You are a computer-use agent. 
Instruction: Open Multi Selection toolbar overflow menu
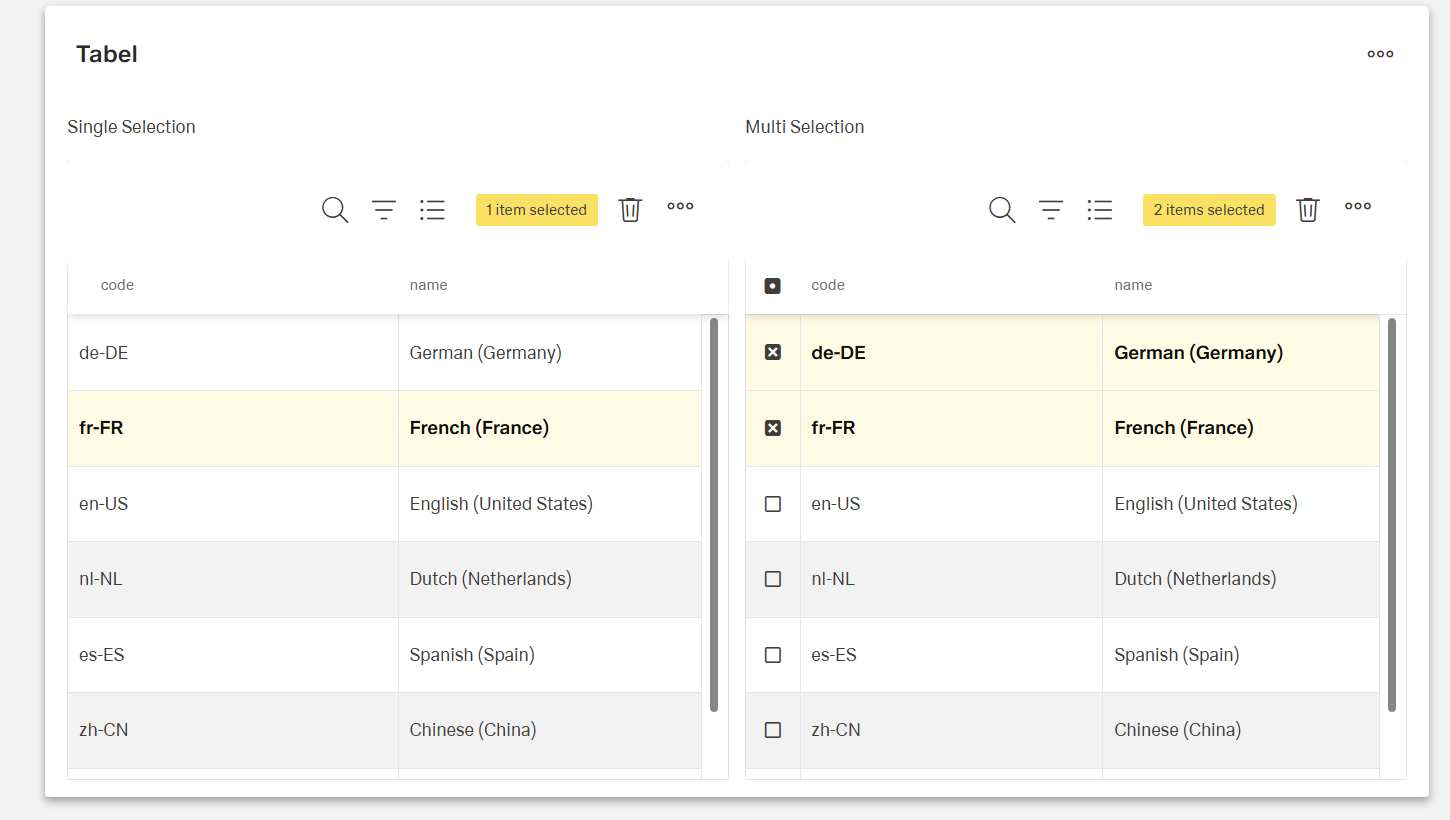click(x=1358, y=207)
